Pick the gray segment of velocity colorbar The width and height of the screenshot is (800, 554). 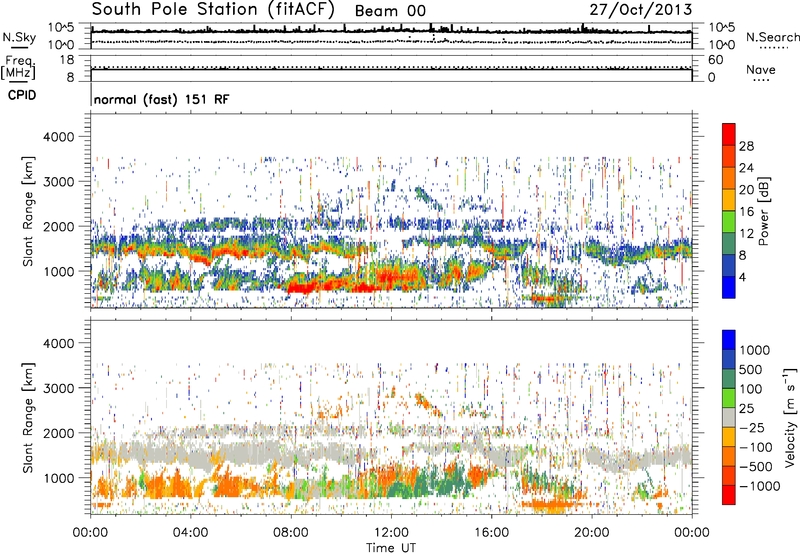pyautogui.click(x=729, y=417)
